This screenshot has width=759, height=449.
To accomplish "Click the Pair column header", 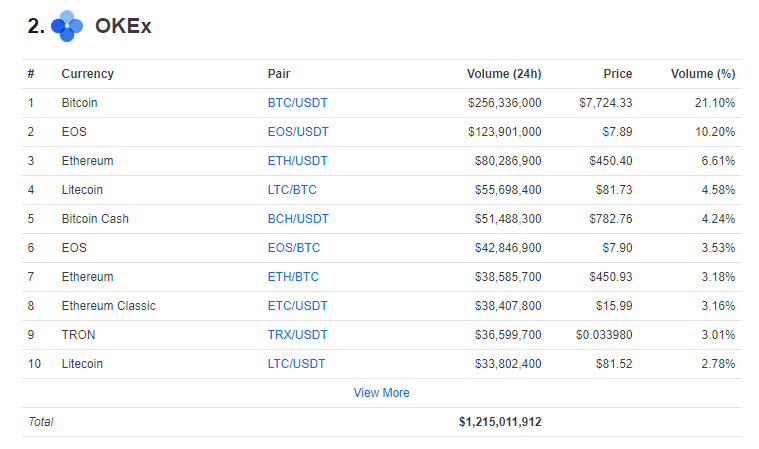I will tap(279, 74).
